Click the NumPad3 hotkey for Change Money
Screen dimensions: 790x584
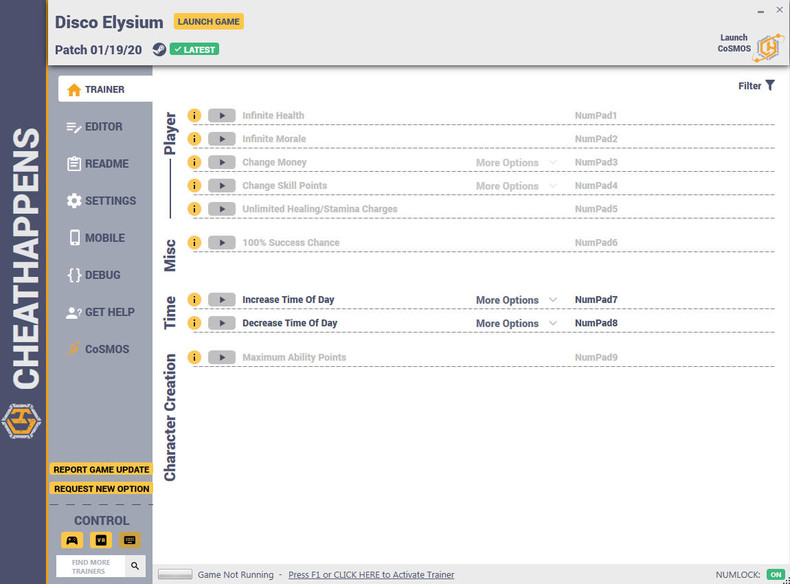pos(596,162)
